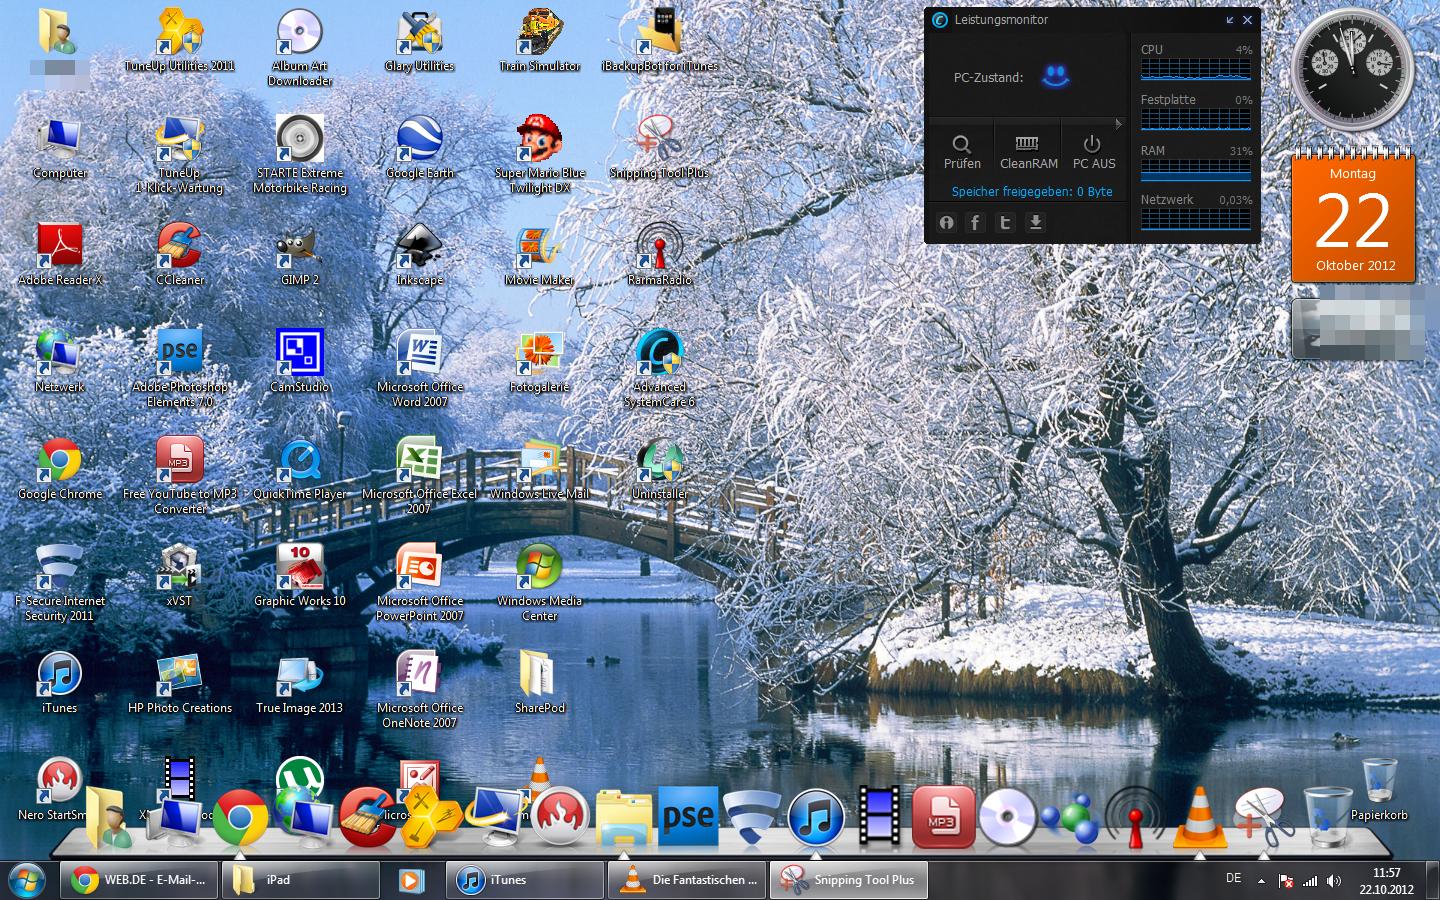Show hidden tray icons arrow
Image resolution: width=1440 pixels, height=900 pixels.
click(x=1261, y=881)
